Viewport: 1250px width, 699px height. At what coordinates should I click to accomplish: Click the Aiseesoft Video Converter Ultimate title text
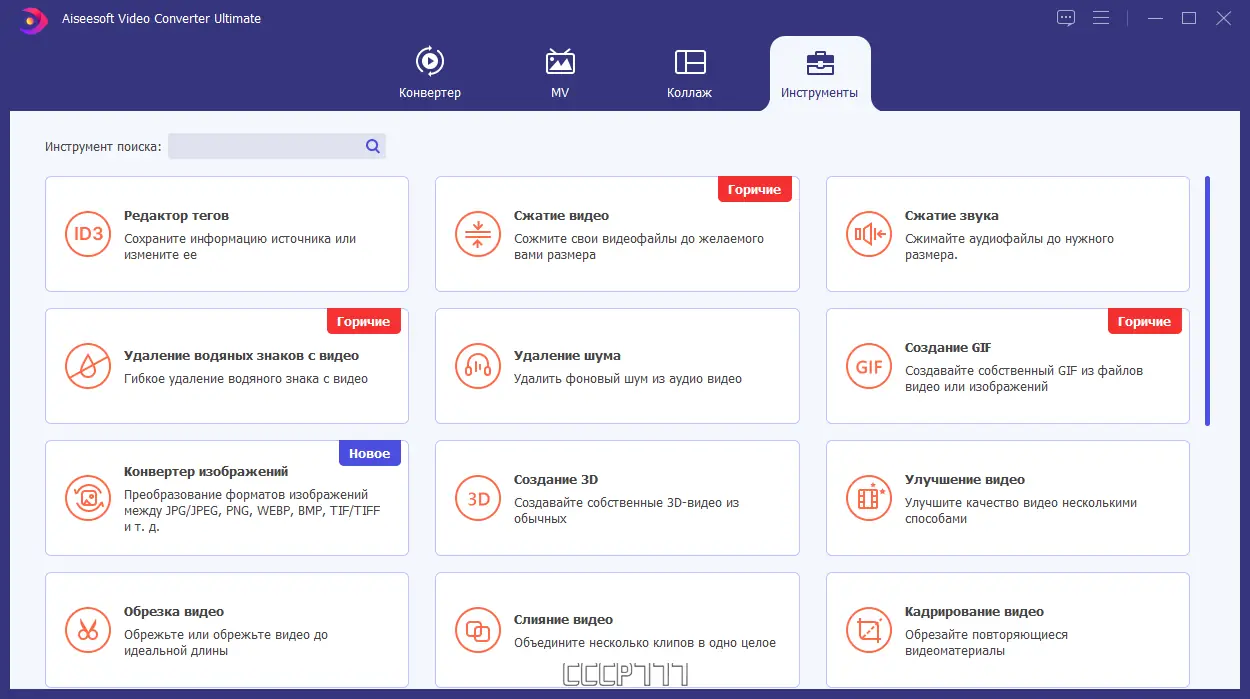pos(161,18)
